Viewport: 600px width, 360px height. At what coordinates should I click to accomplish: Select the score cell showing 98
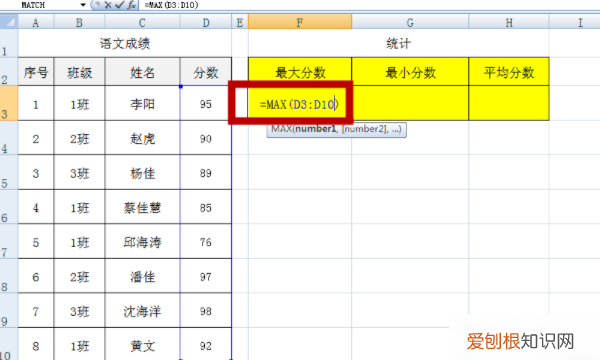[x=206, y=310]
